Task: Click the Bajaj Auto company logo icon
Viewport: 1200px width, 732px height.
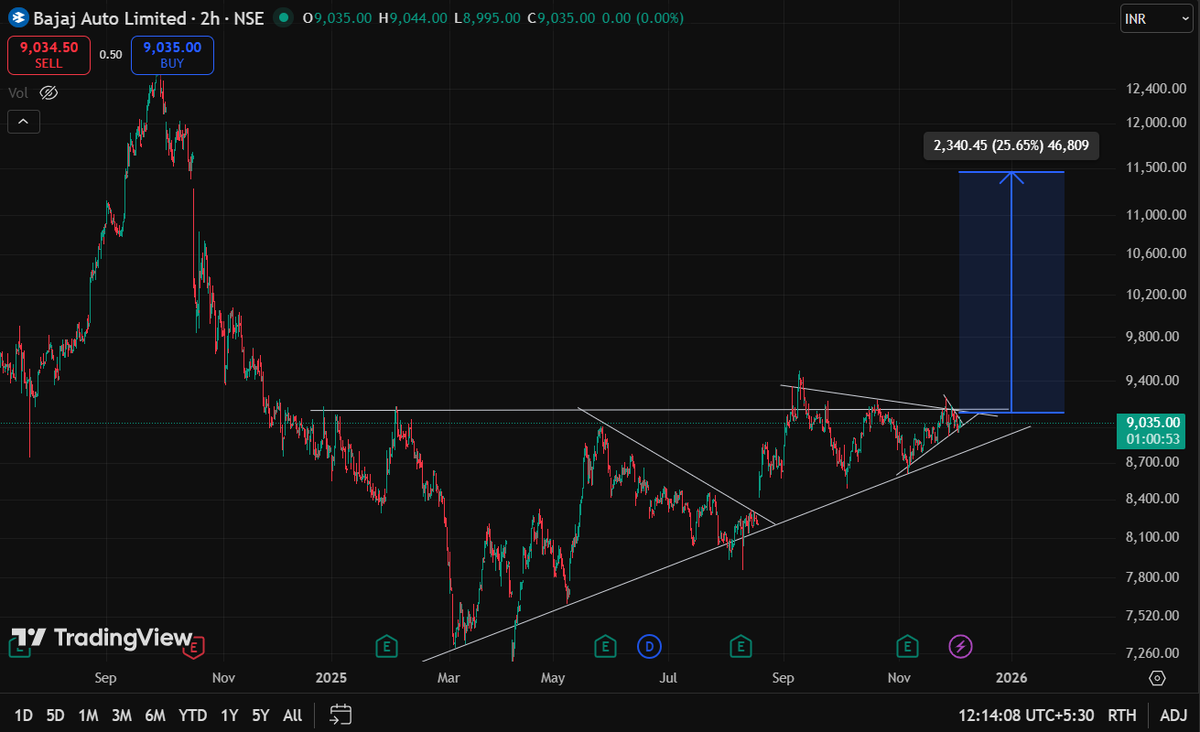Action: pos(18,18)
